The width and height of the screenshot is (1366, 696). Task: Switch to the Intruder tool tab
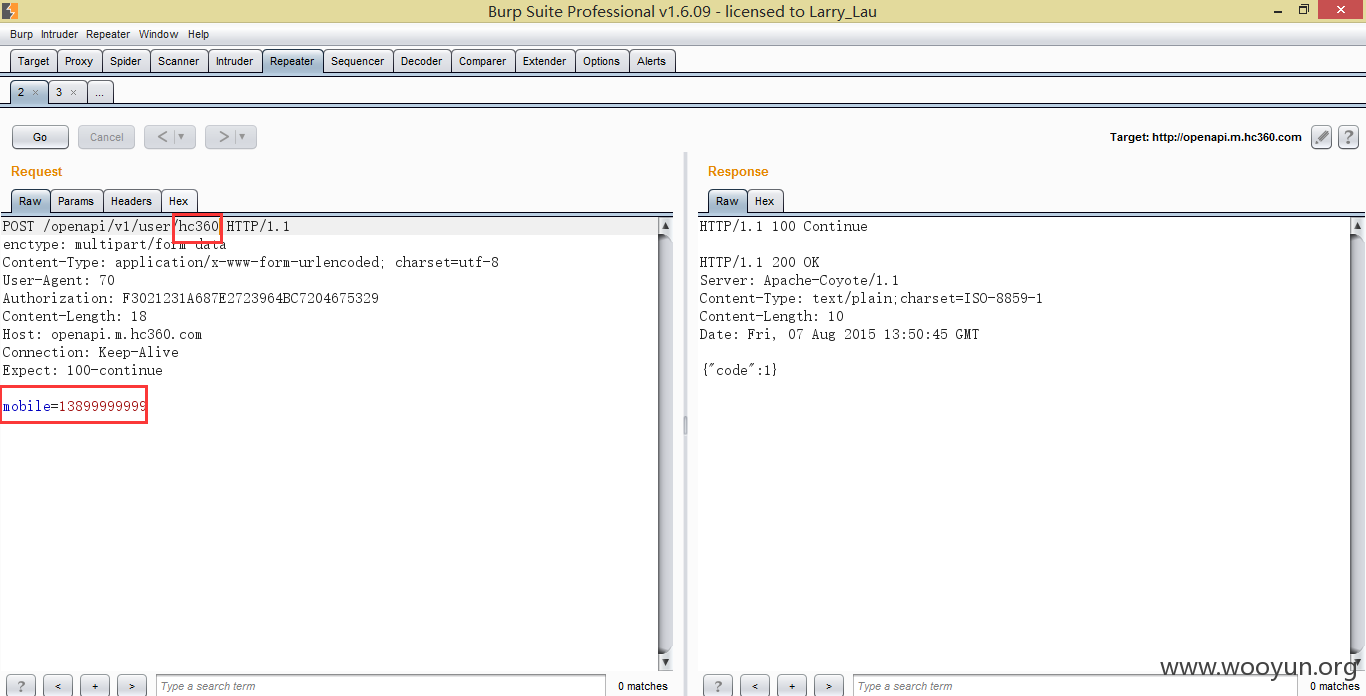click(x=235, y=61)
